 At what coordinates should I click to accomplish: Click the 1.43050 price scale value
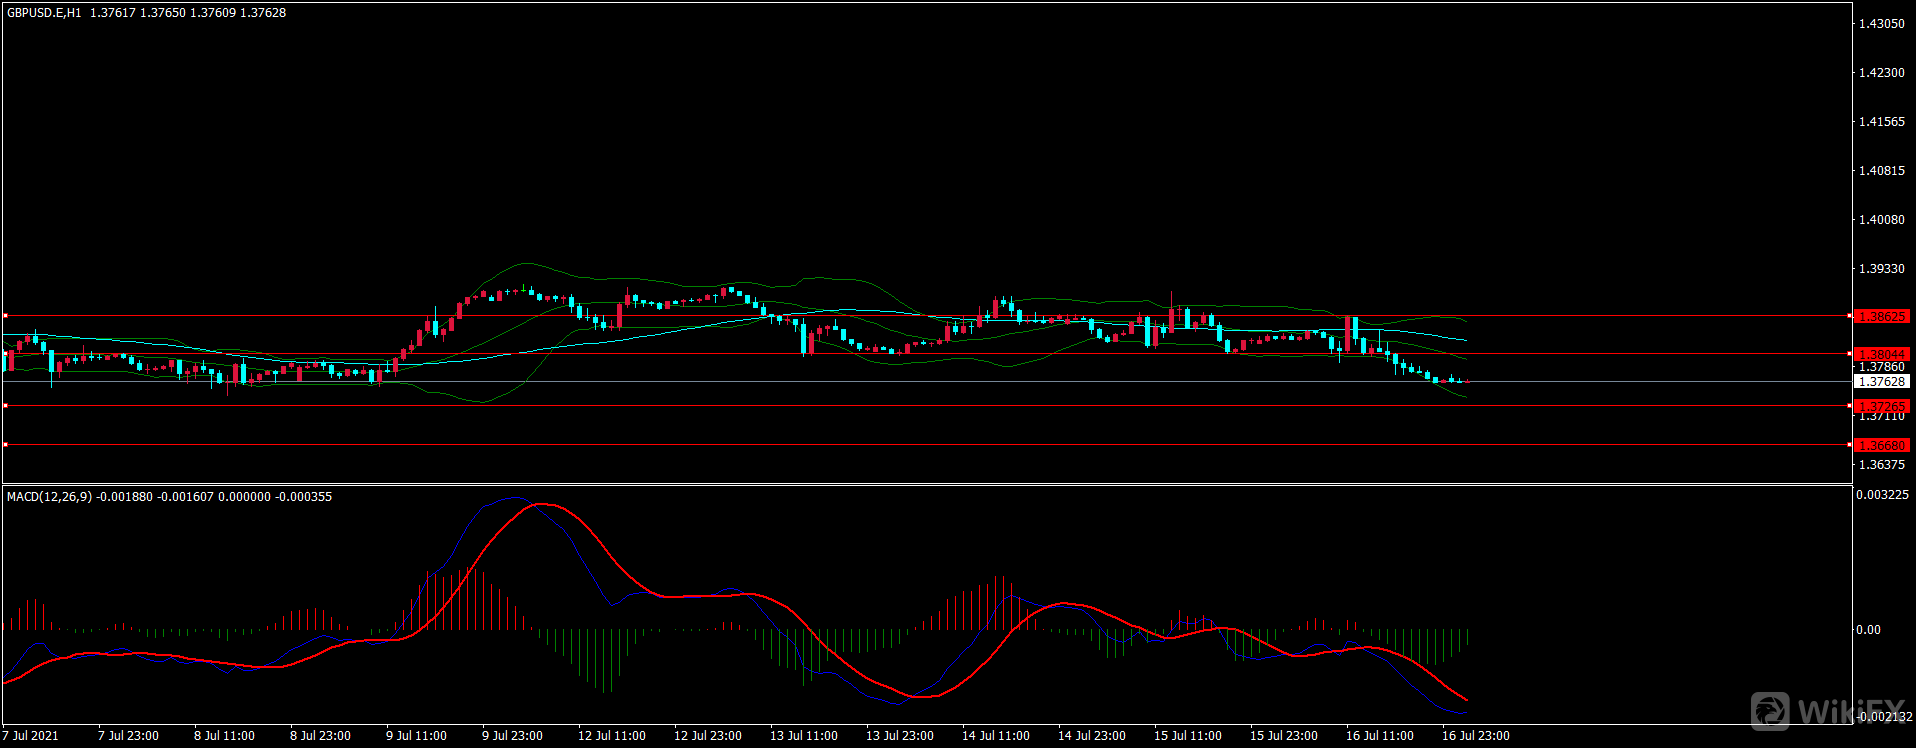(x=1881, y=24)
